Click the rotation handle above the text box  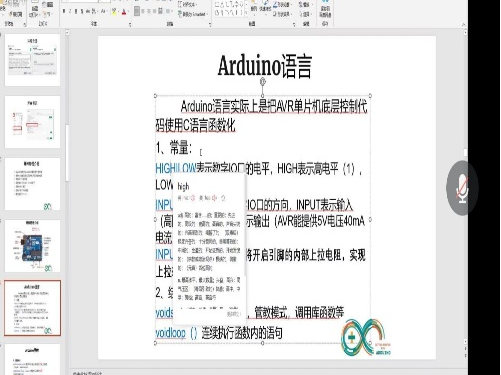click(x=263, y=81)
